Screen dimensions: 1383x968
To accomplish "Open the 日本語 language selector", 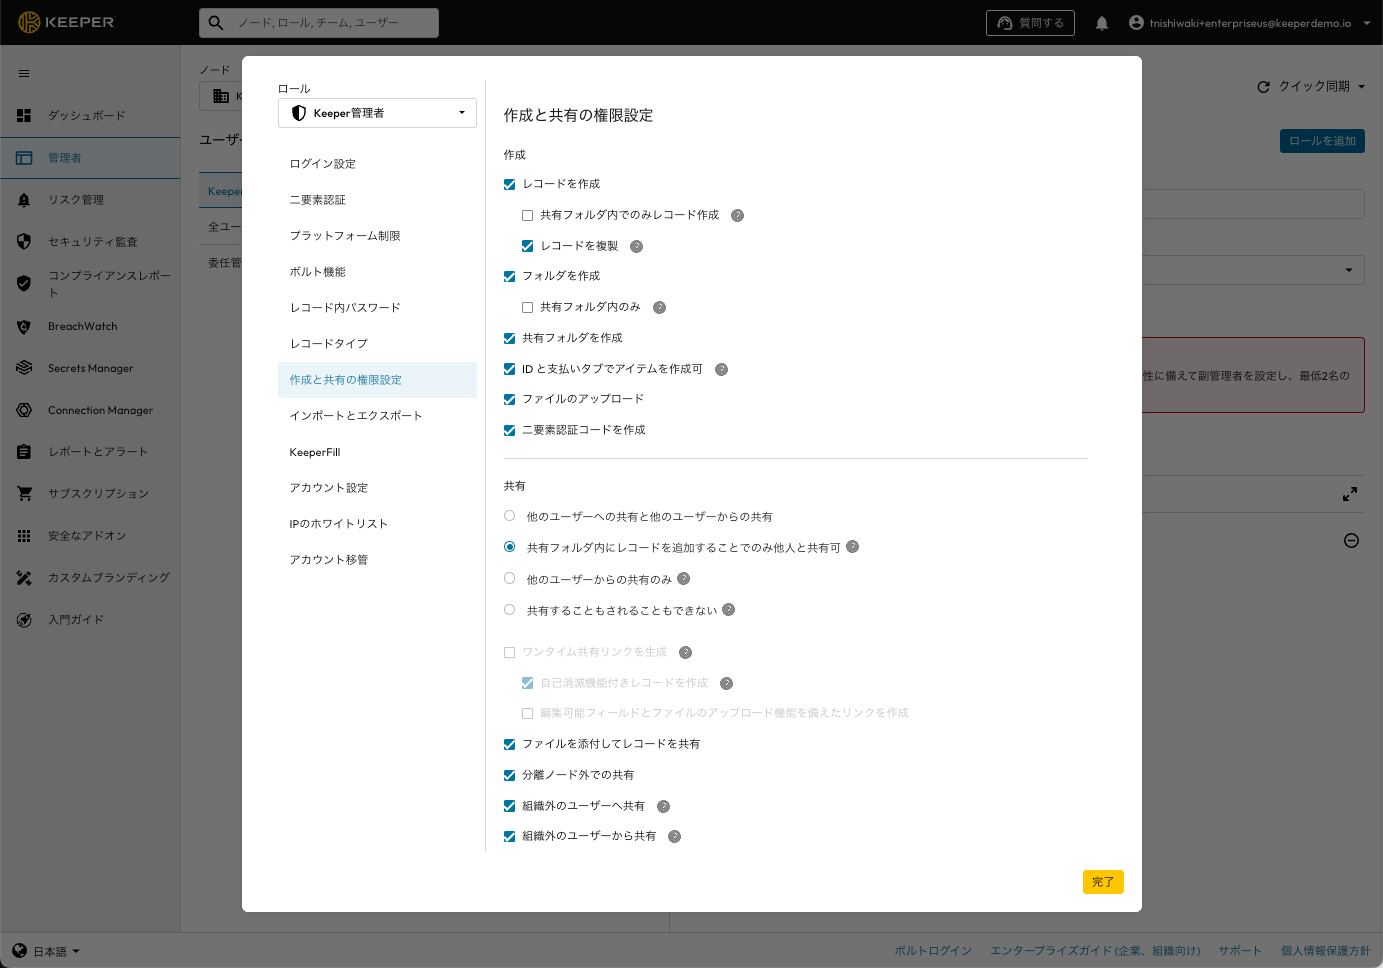I will click(47, 951).
